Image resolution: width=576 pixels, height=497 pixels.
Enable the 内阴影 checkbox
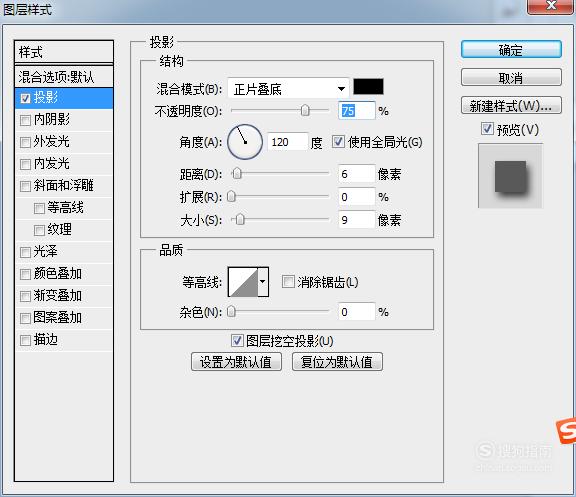coord(25,120)
